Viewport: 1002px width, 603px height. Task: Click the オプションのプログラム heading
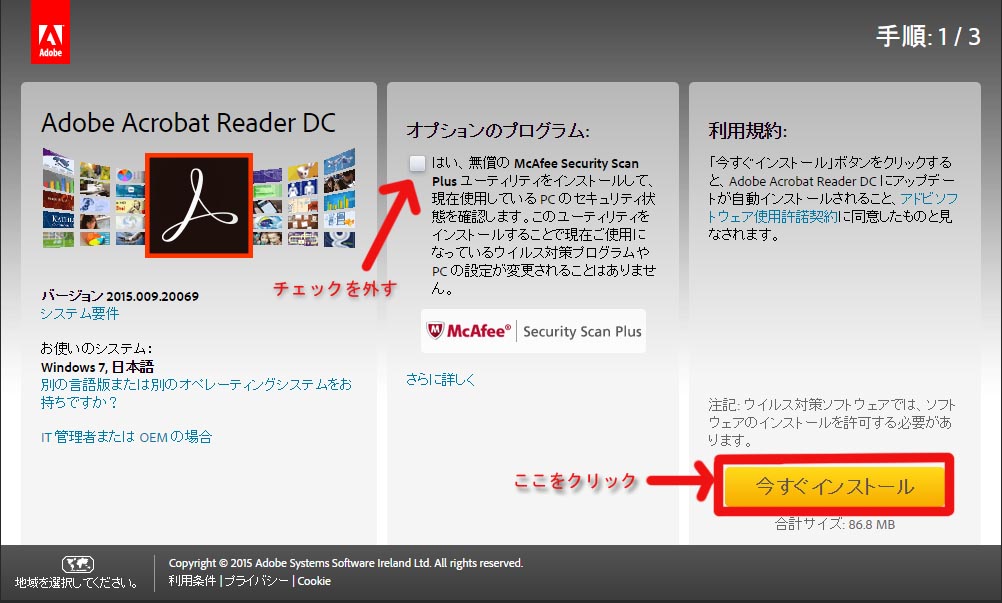(x=498, y=131)
